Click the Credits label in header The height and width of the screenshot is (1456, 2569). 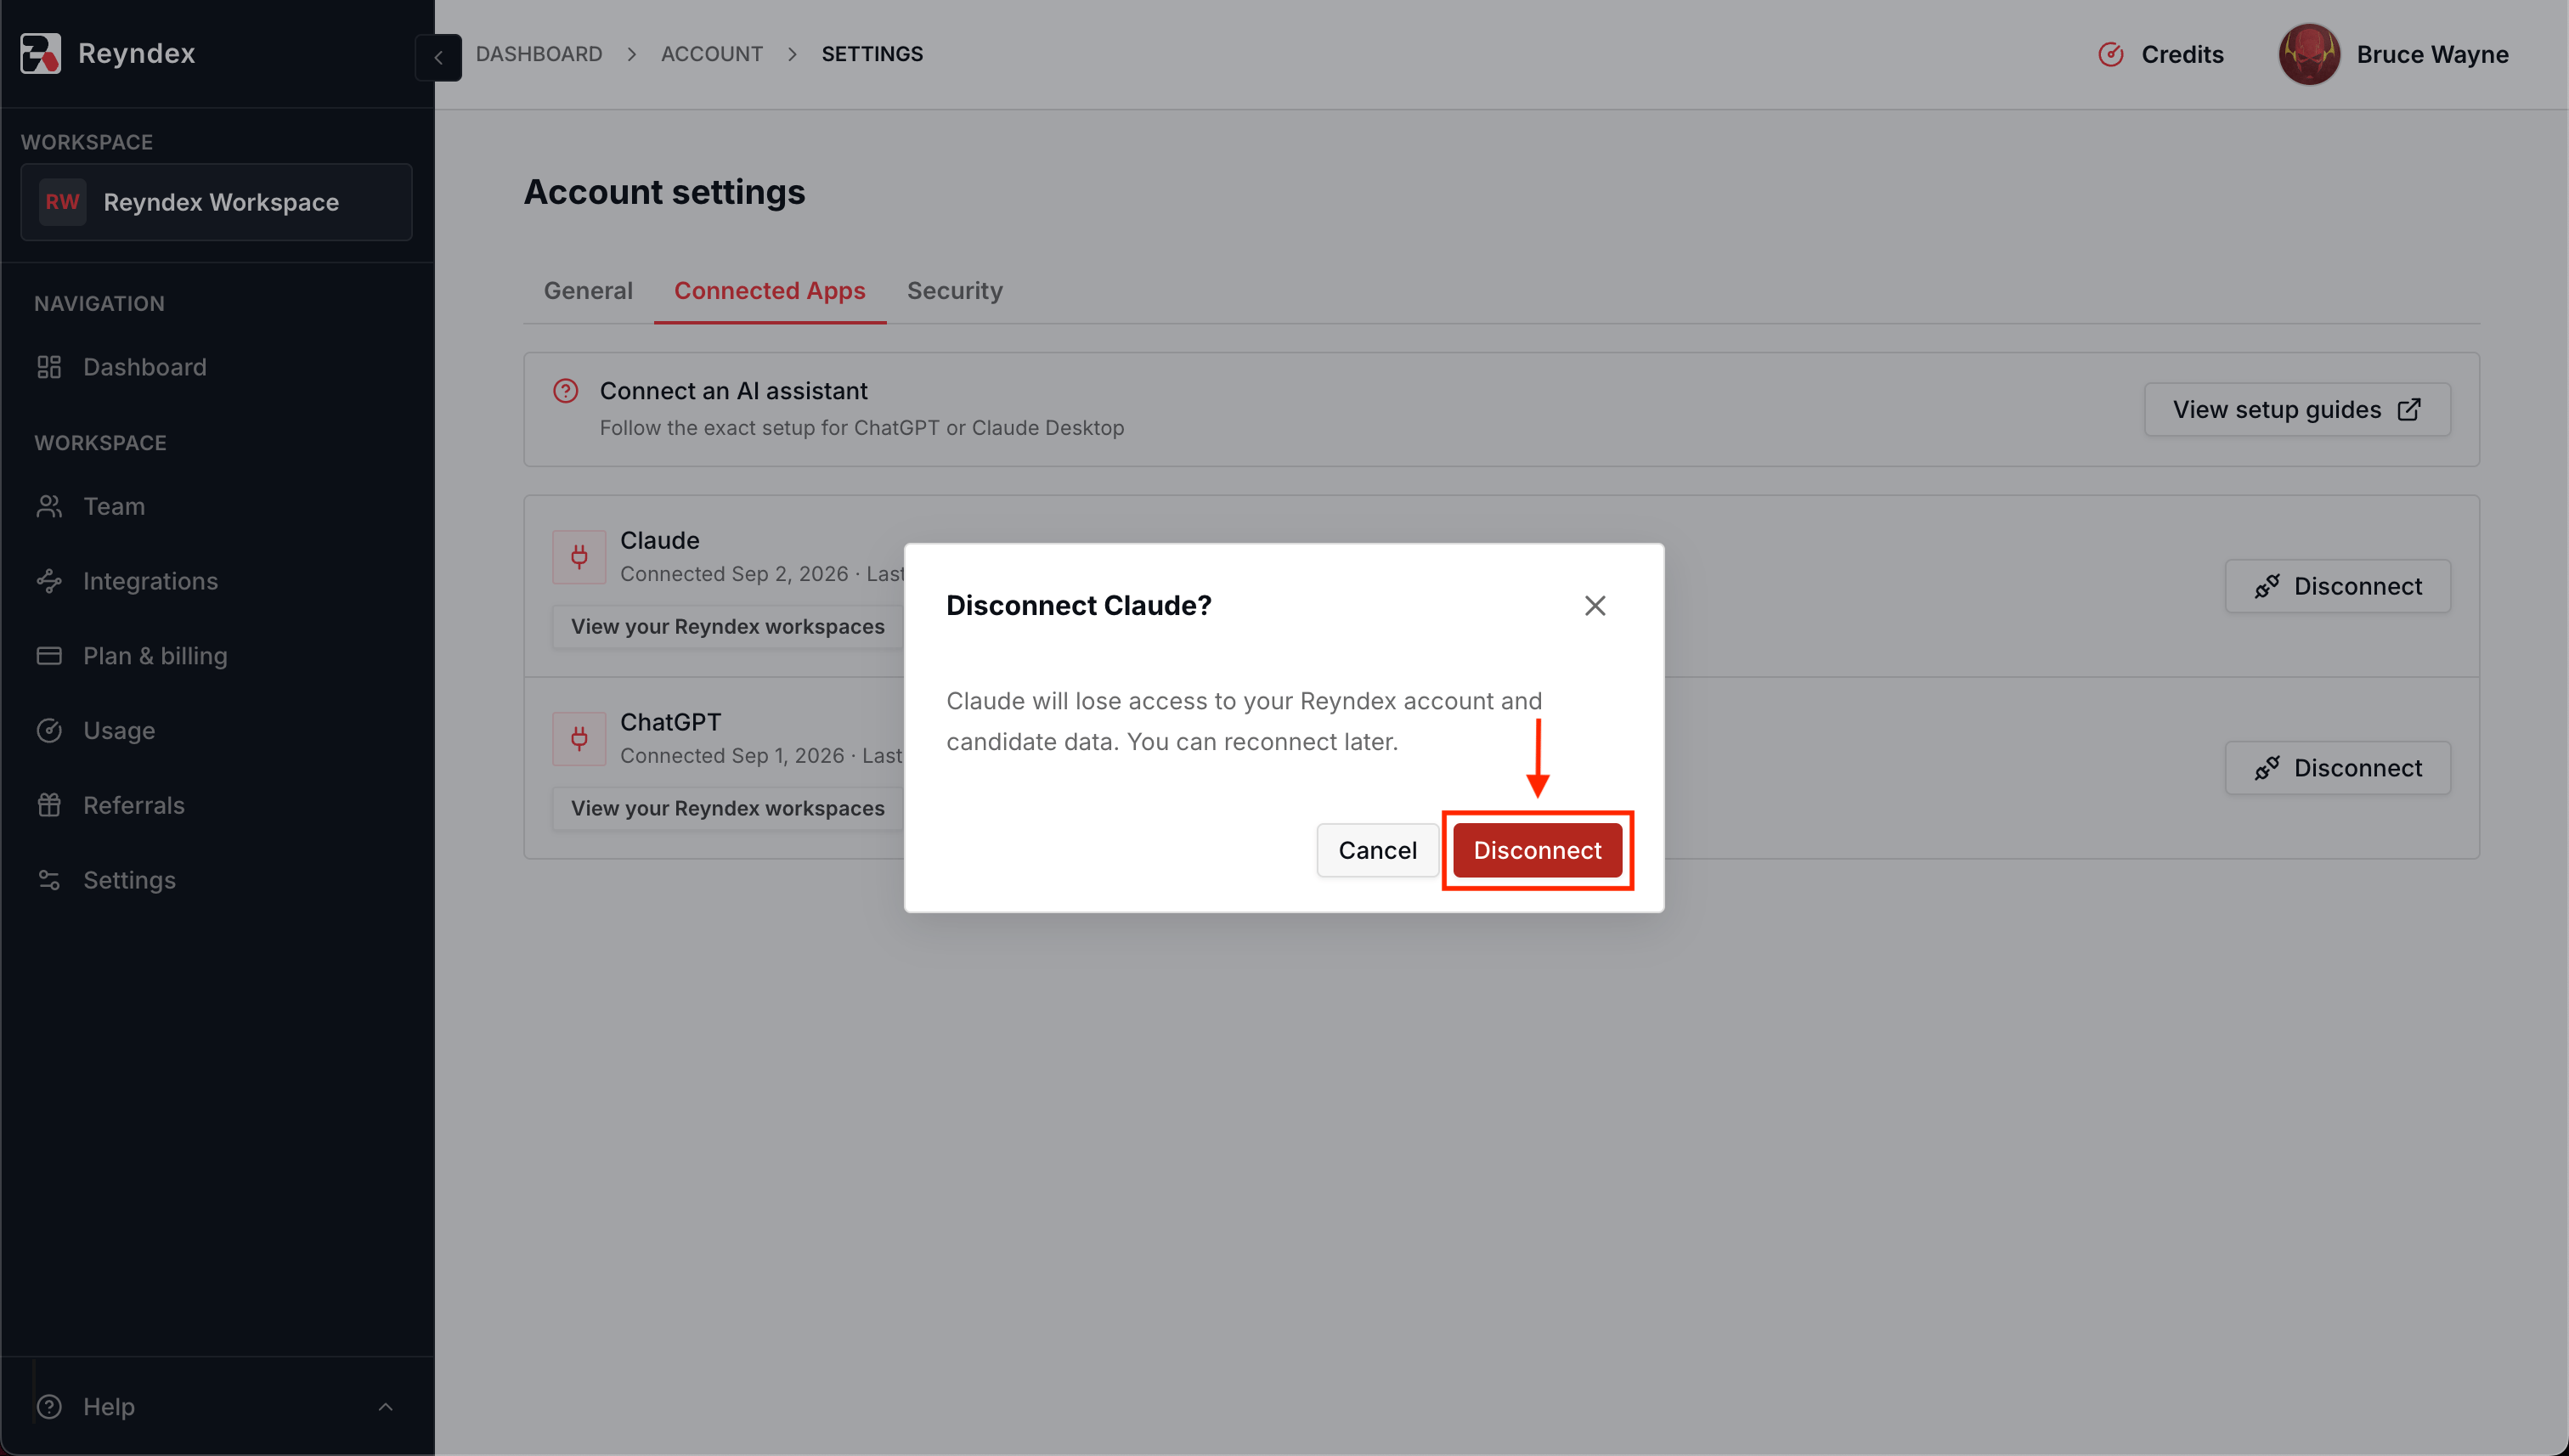[2182, 54]
